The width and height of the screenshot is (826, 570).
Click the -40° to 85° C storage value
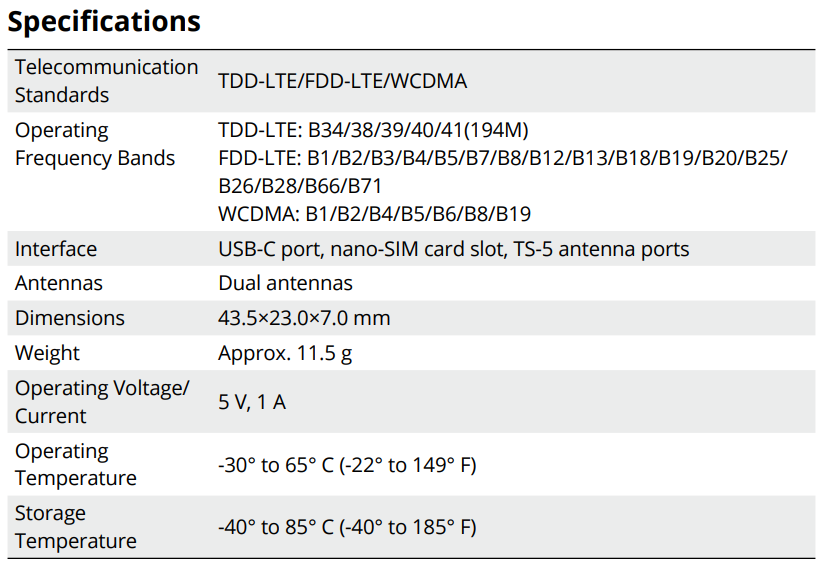[347, 527]
